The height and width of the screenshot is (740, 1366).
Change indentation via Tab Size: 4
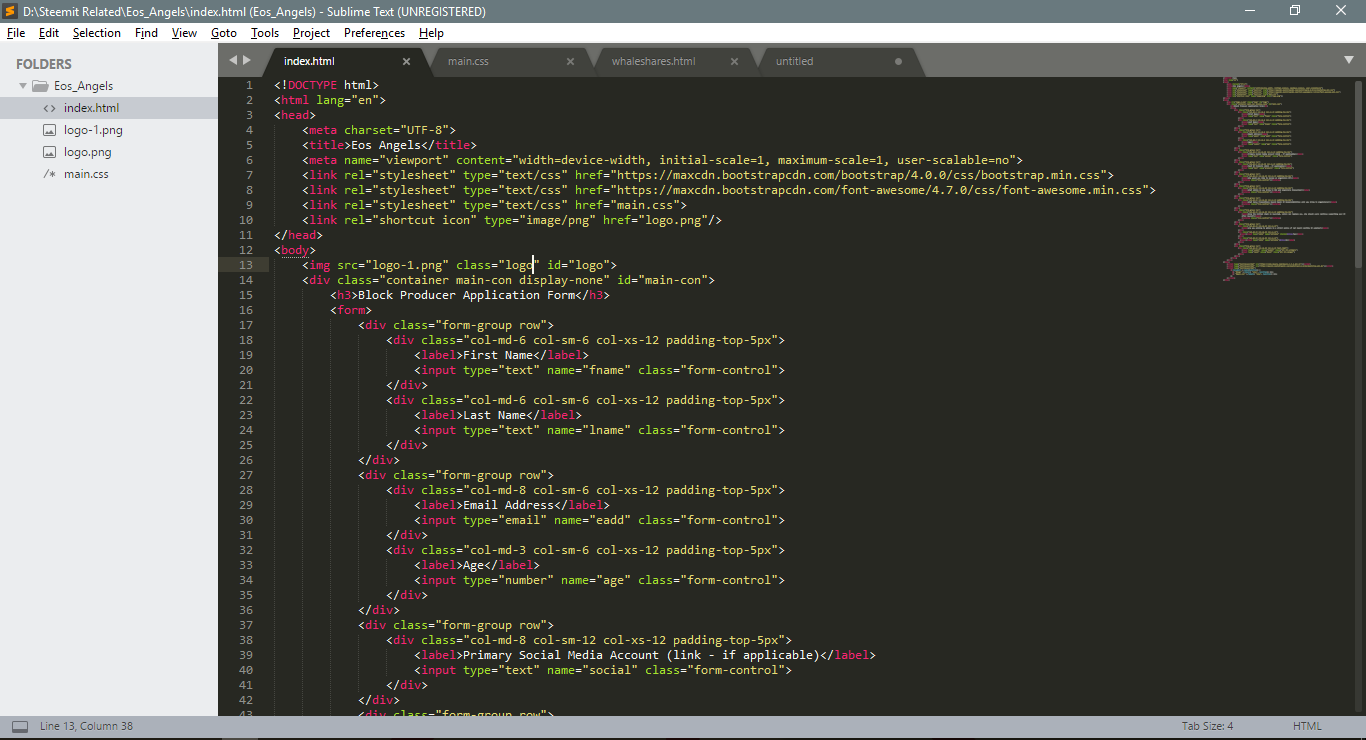click(1207, 726)
